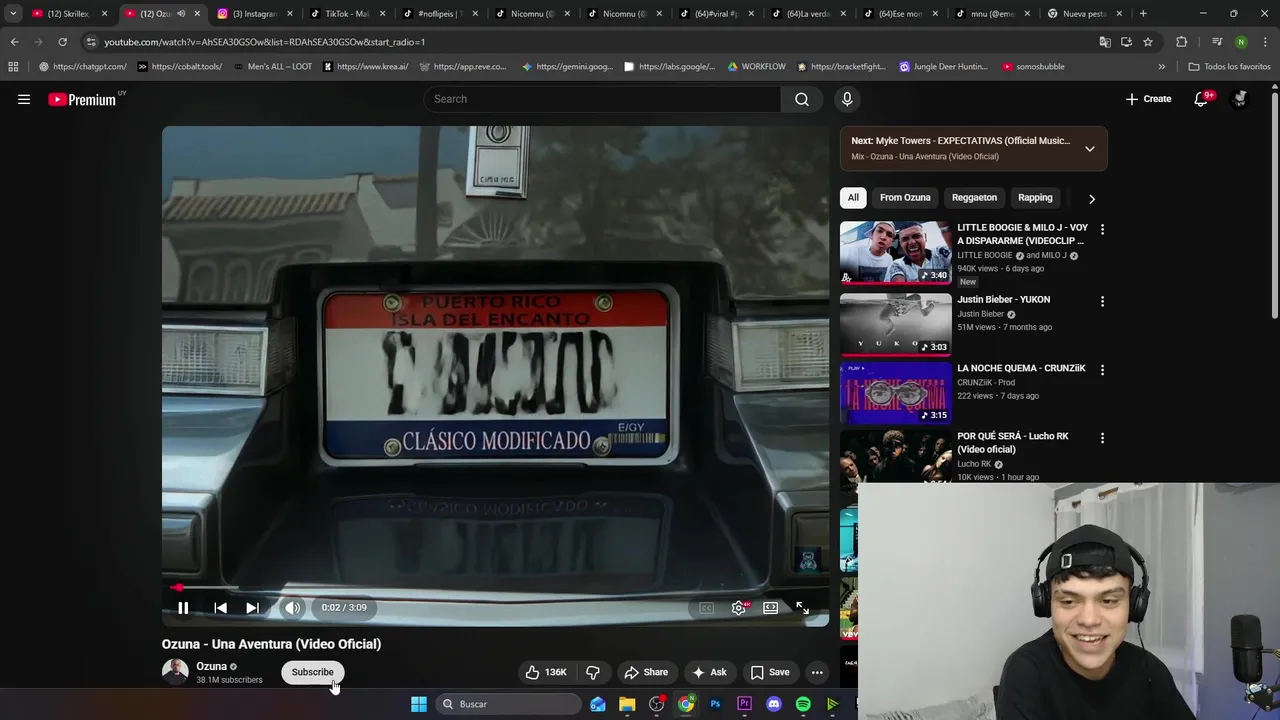This screenshot has width=1280, height=720.
Task: Open more actions three-dot menu under video
Action: pos(817,672)
